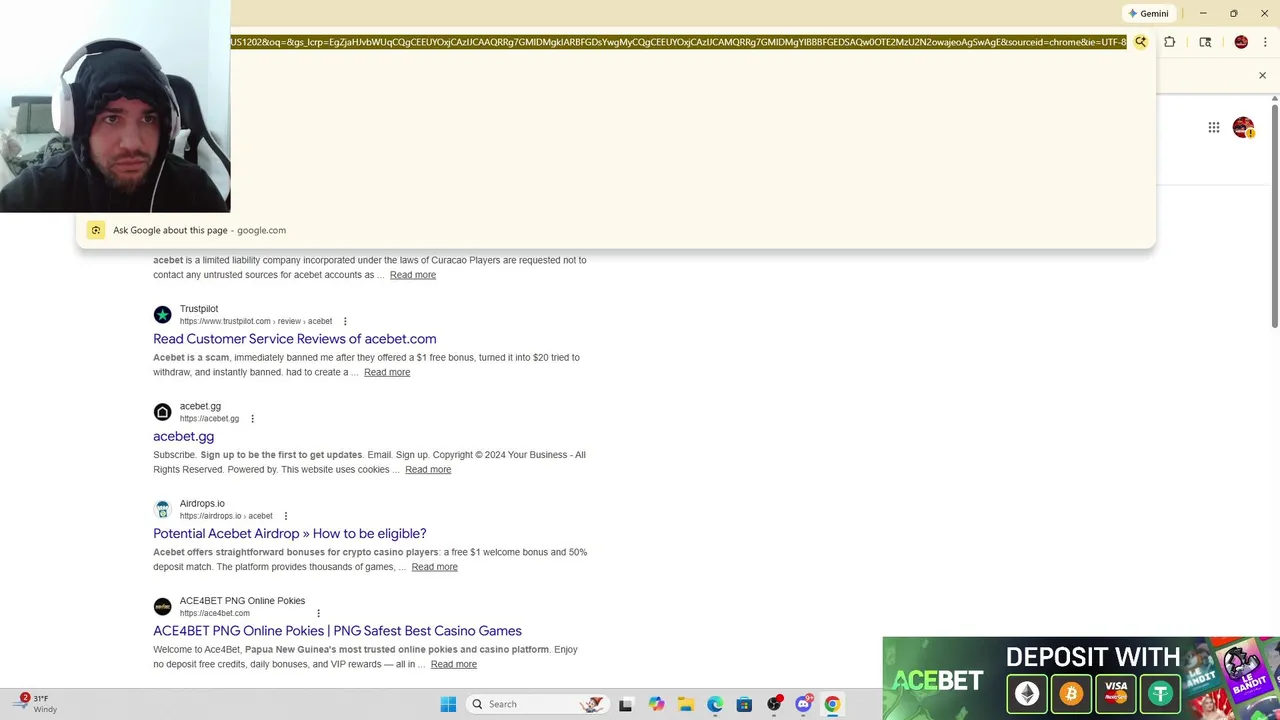Click the tab search icon in Chrome toolbar
The image size is (1280, 720).
[1205, 42]
